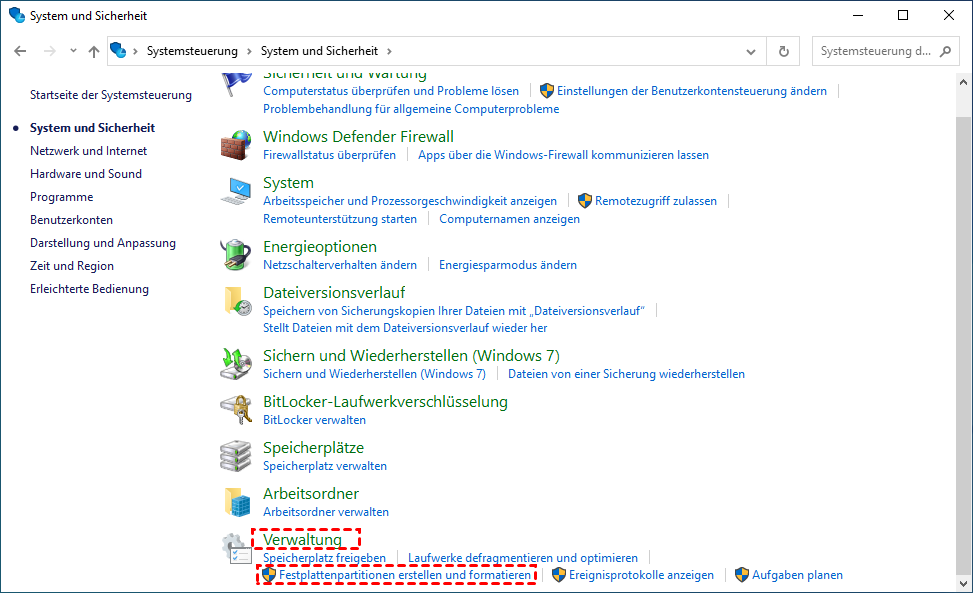973x593 pixels.
Task: Click Computernamen anzeigen link
Action: click(x=509, y=219)
